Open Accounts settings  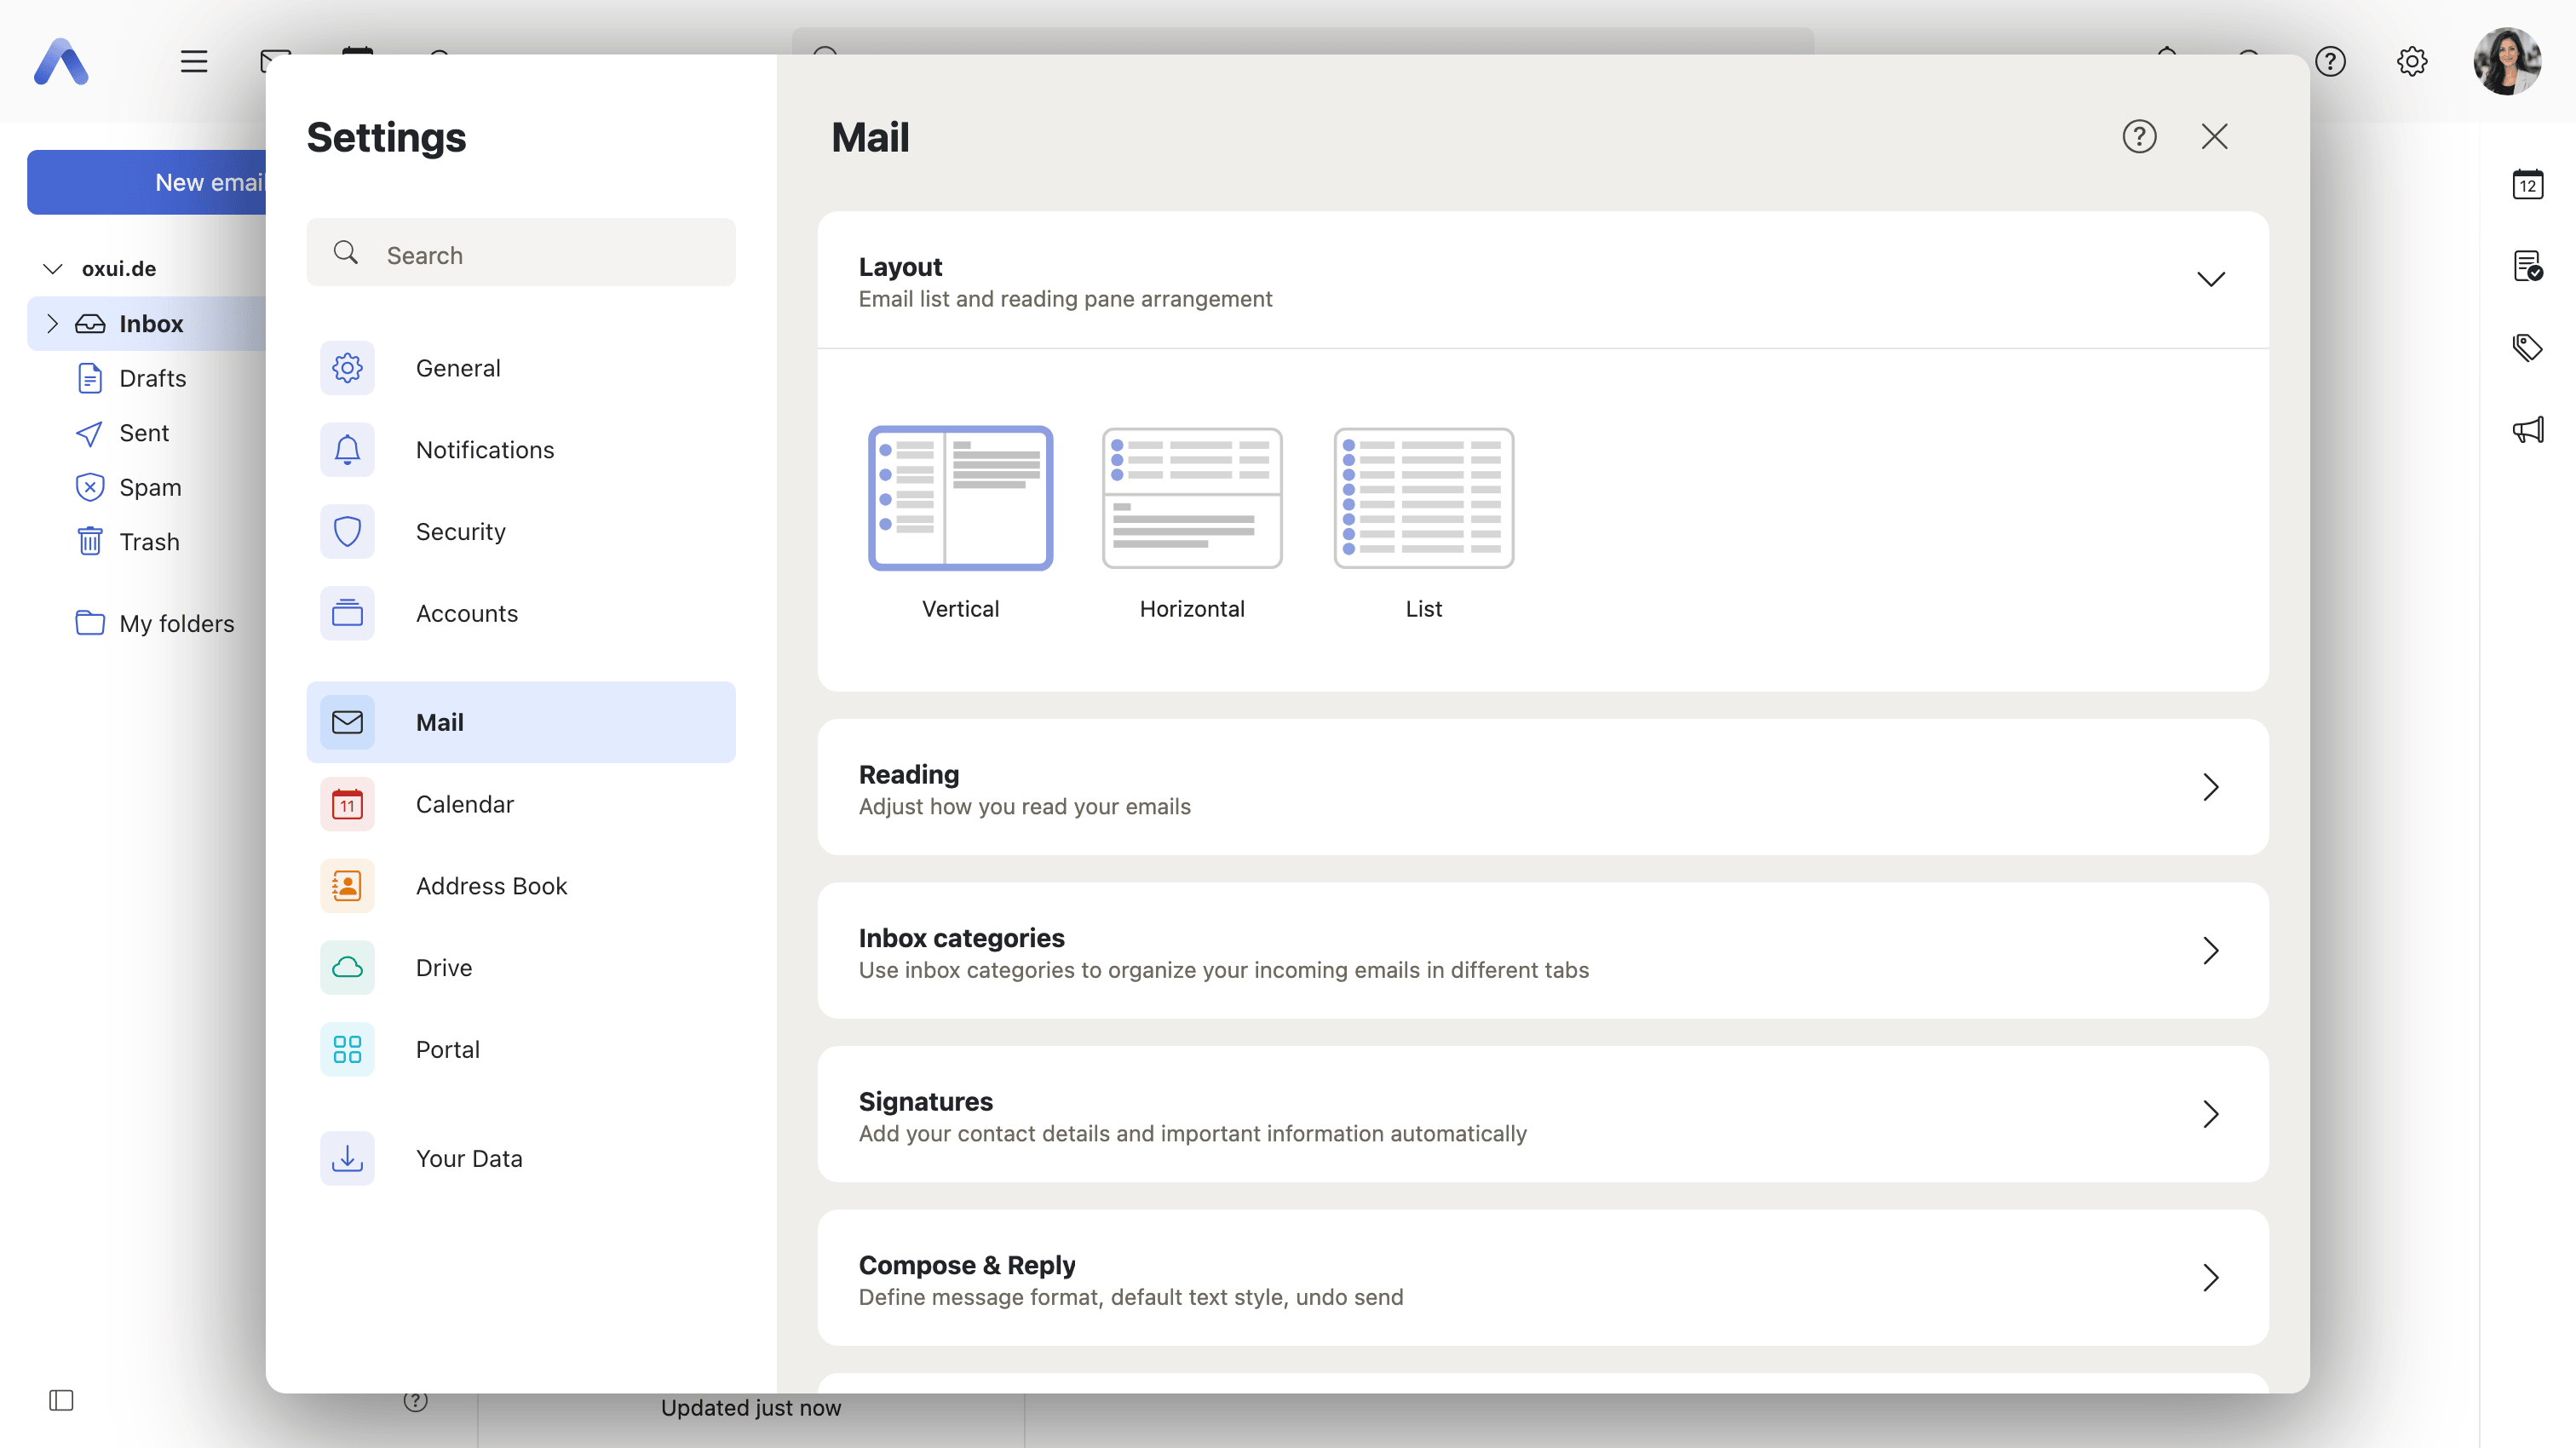[x=521, y=613]
